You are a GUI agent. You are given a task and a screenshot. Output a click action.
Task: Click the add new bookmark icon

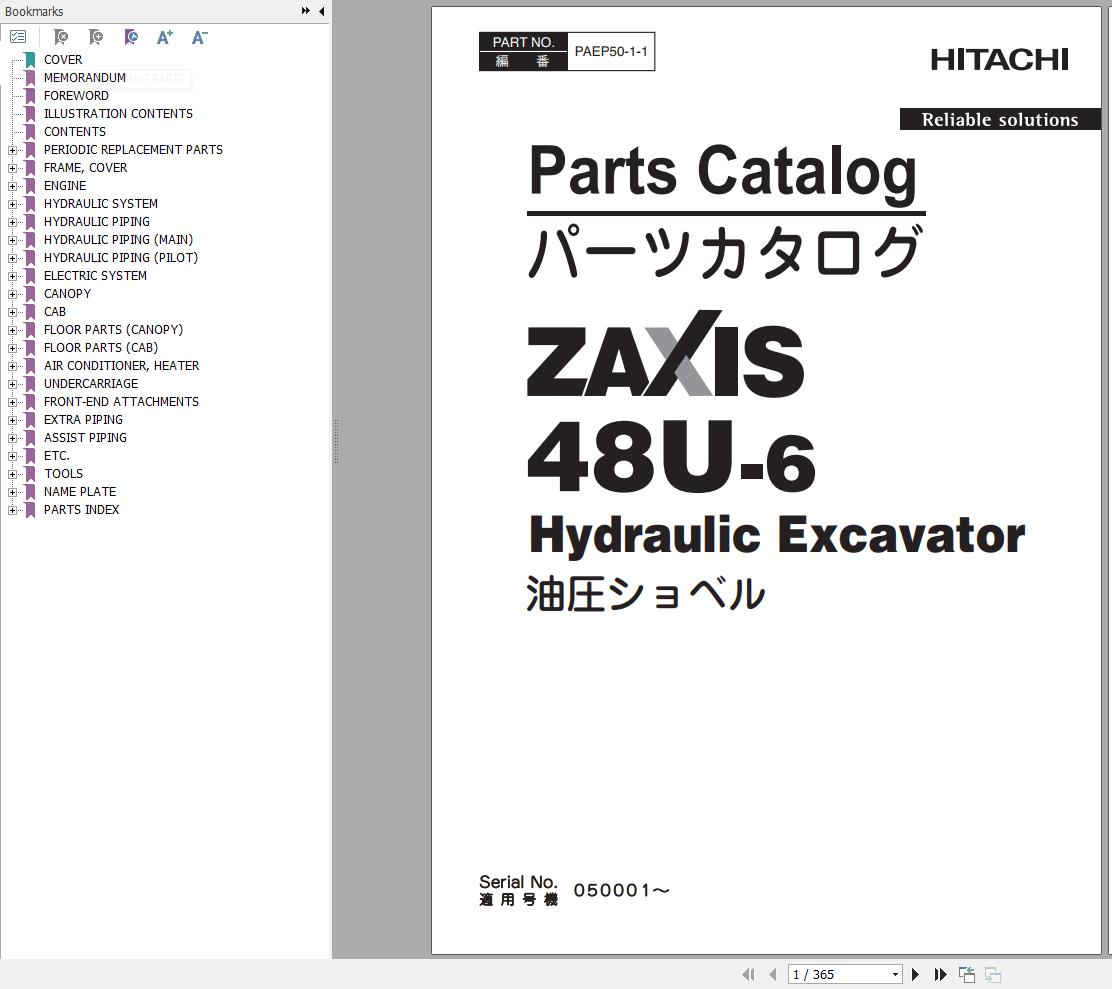pos(96,37)
